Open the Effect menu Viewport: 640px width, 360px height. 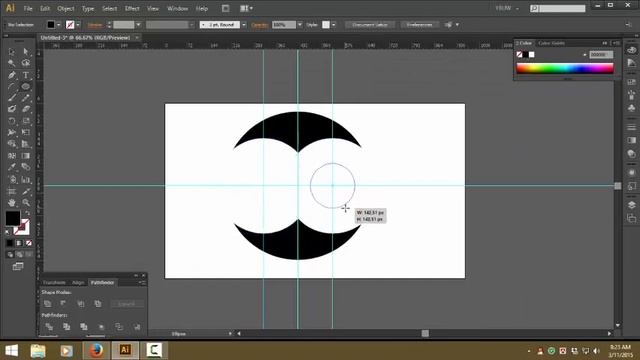[132, 8]
